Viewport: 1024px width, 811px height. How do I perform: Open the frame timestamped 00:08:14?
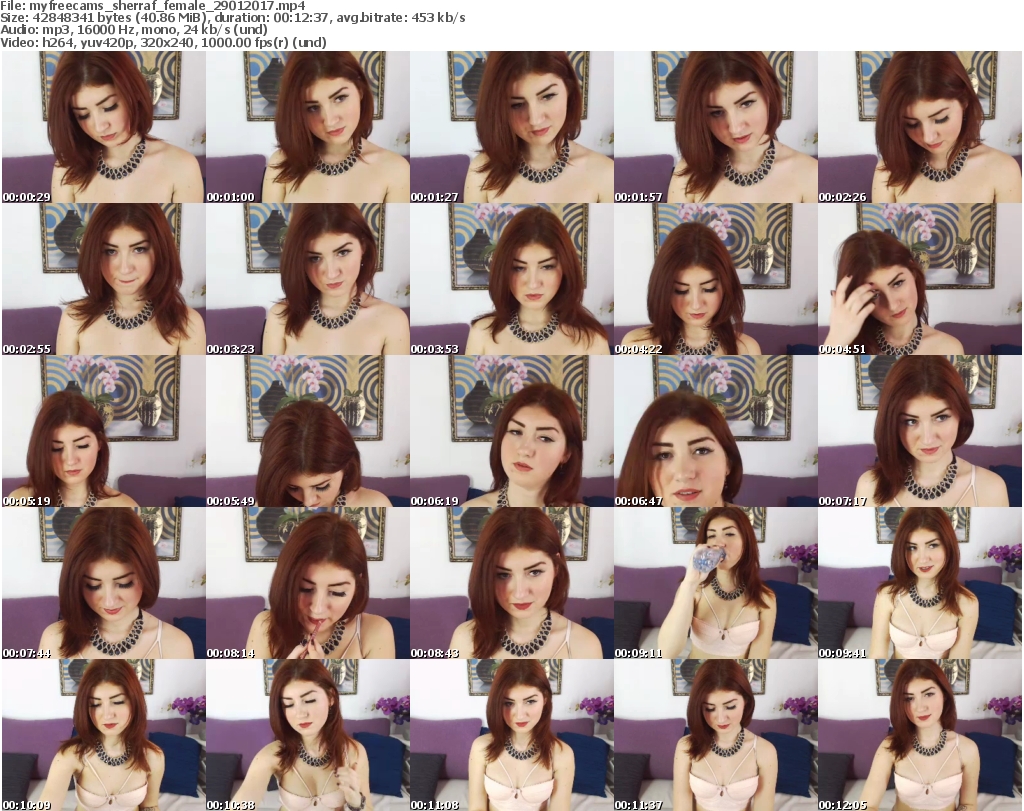308,584
